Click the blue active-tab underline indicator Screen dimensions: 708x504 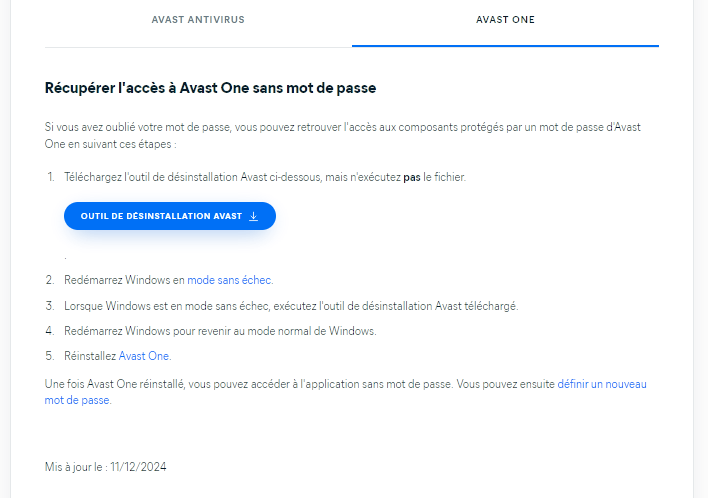(505, 46)
